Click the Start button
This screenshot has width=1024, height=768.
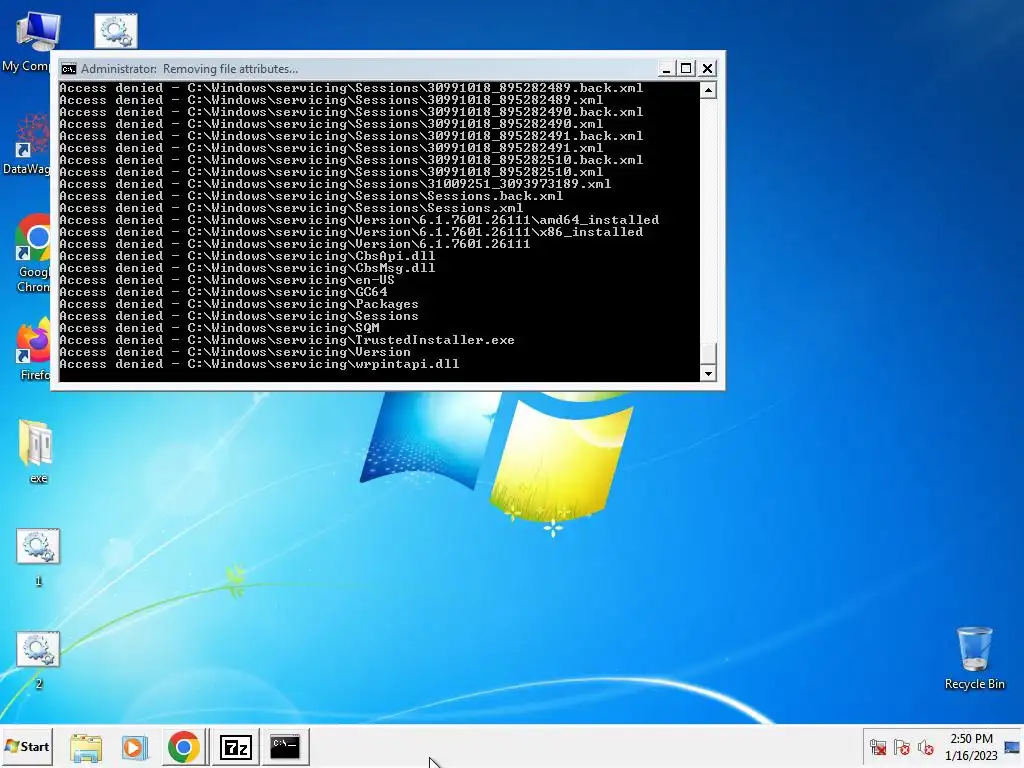pos(27,746)
